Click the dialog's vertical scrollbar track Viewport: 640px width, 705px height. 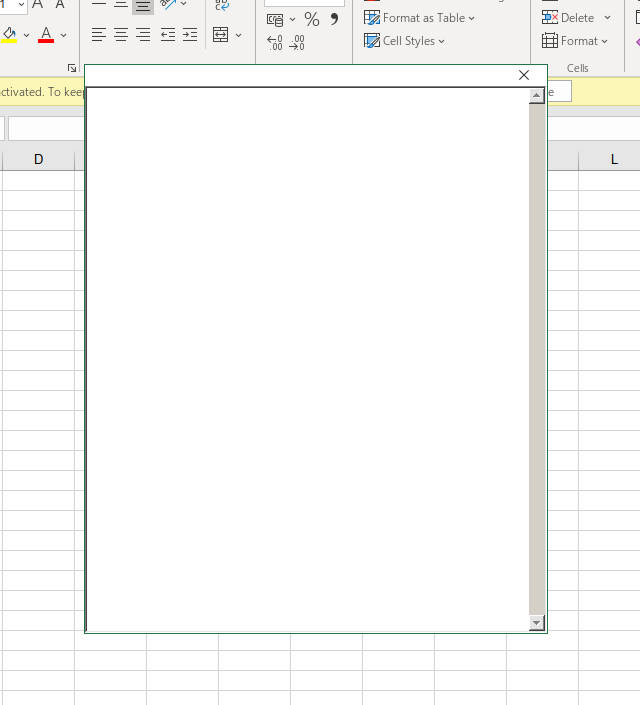tap(537, 359)
